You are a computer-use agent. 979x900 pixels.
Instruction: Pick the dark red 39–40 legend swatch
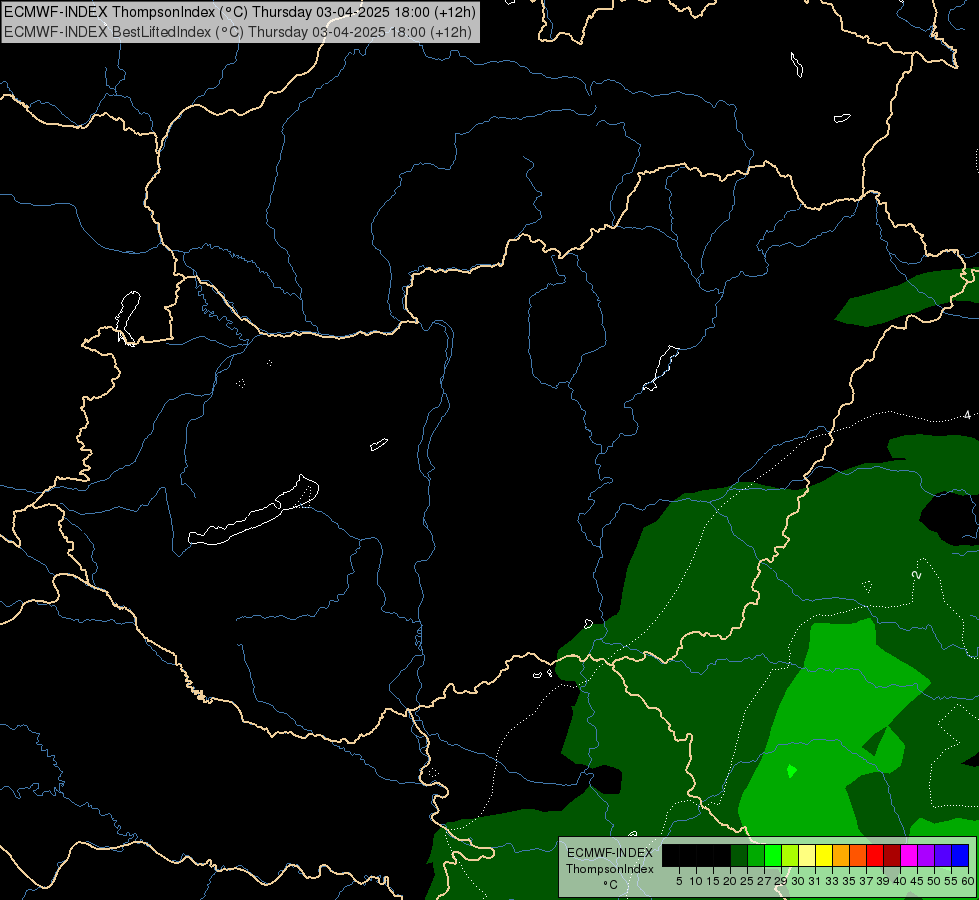click(x=892, y=855)
